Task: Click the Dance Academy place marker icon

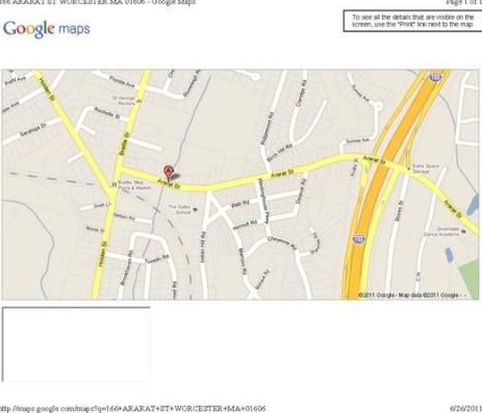Action: click(x=464, y=231)
